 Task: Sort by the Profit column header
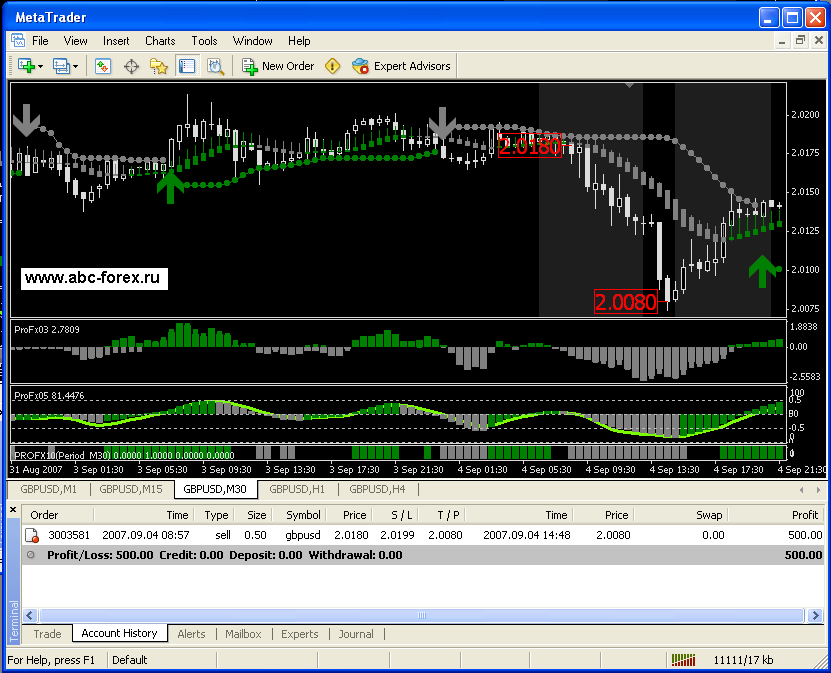(777, 515)
